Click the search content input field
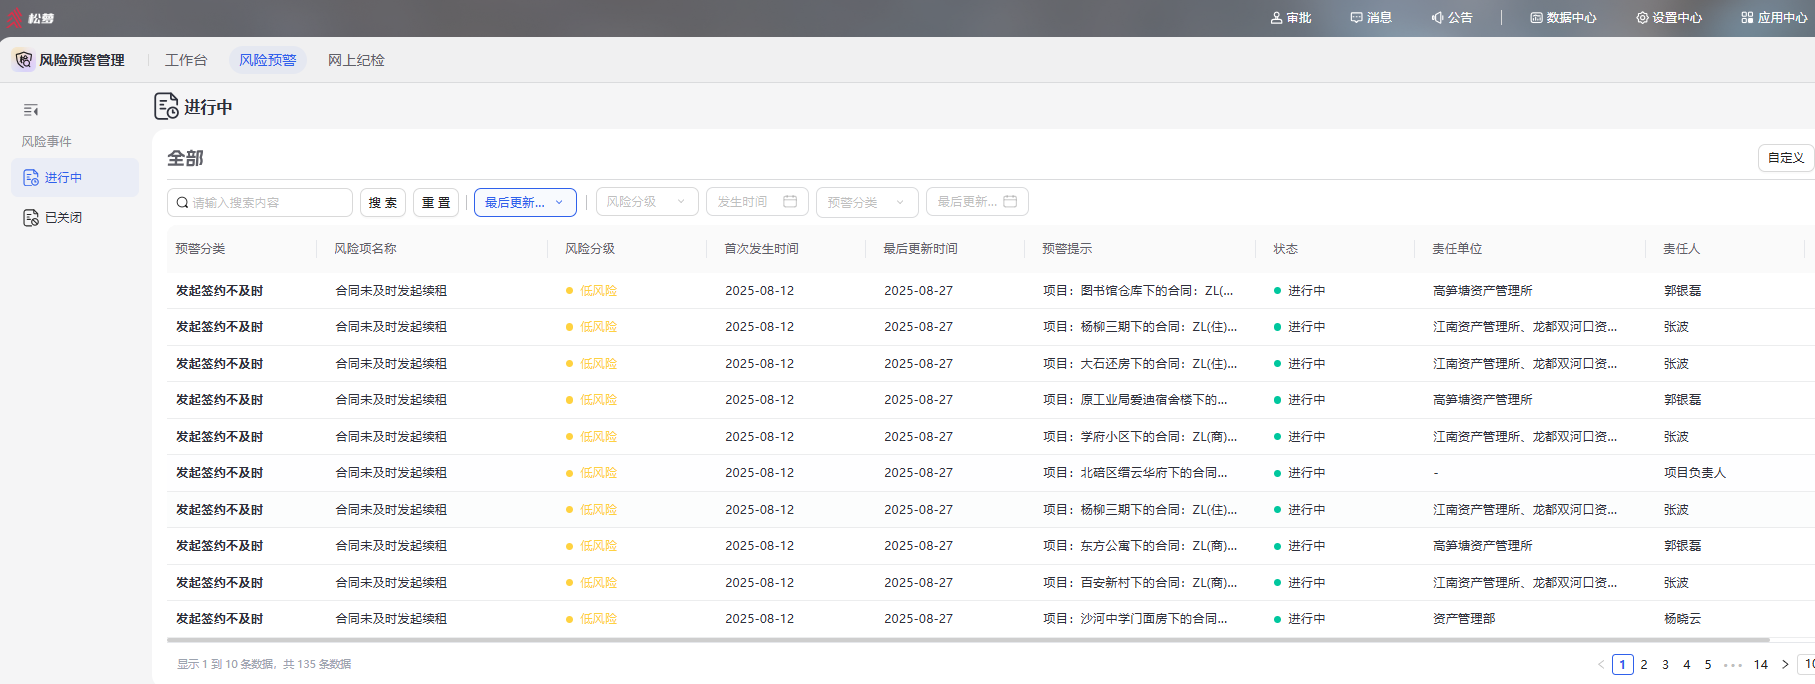This screenshot has width=1815, height=684. click(x=260, y=202)
